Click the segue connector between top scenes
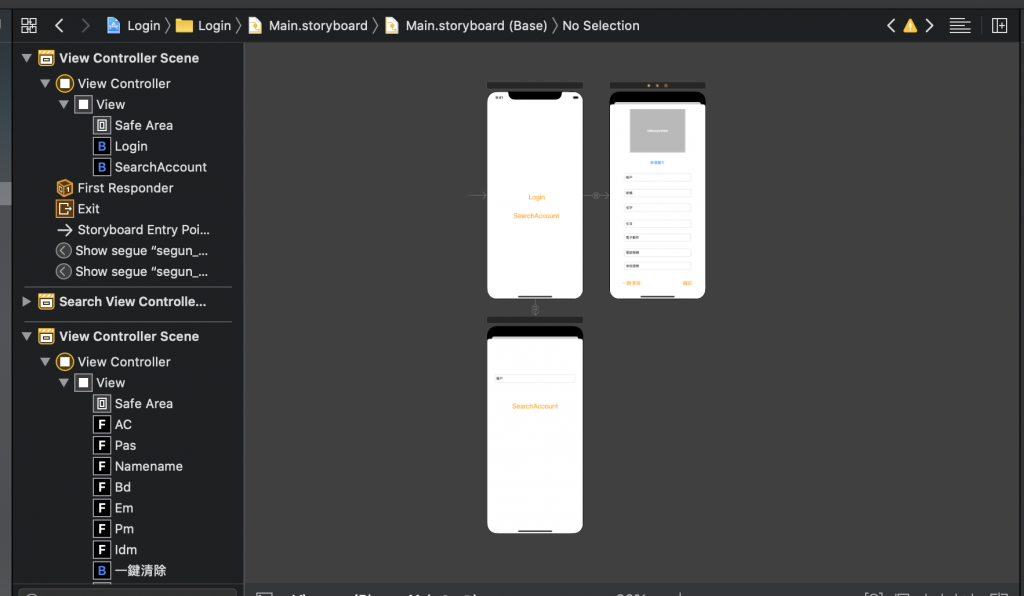This screenshot has height=596, width=1024. (x=596, y=195)
